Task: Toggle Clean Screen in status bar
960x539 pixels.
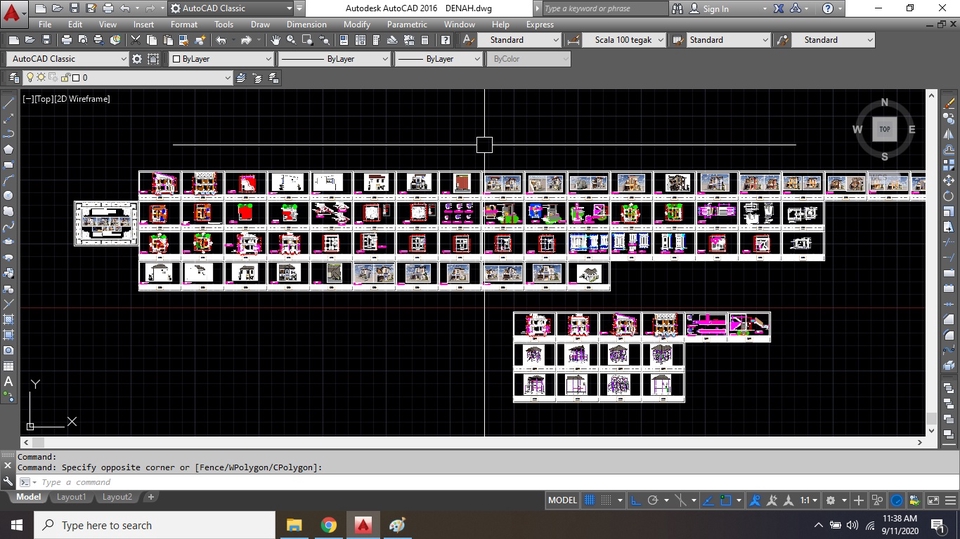Action: coord(933,500)
